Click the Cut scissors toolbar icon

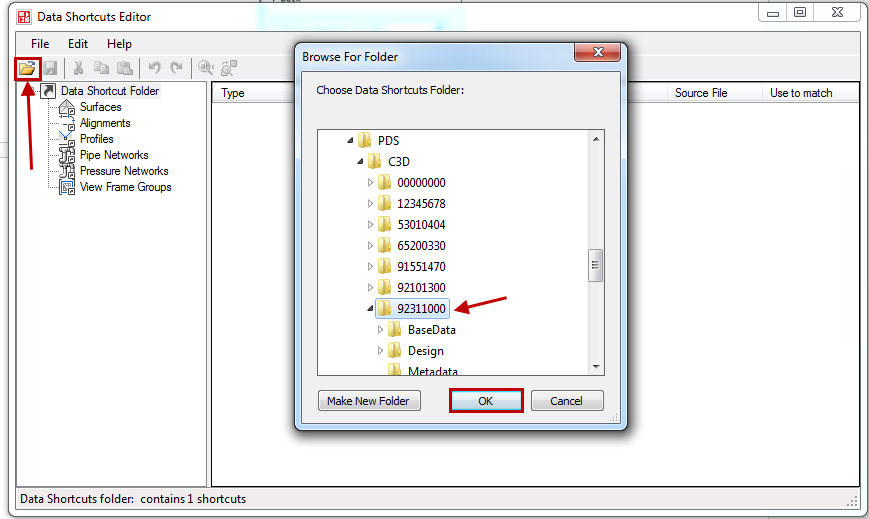pos(79,68)
